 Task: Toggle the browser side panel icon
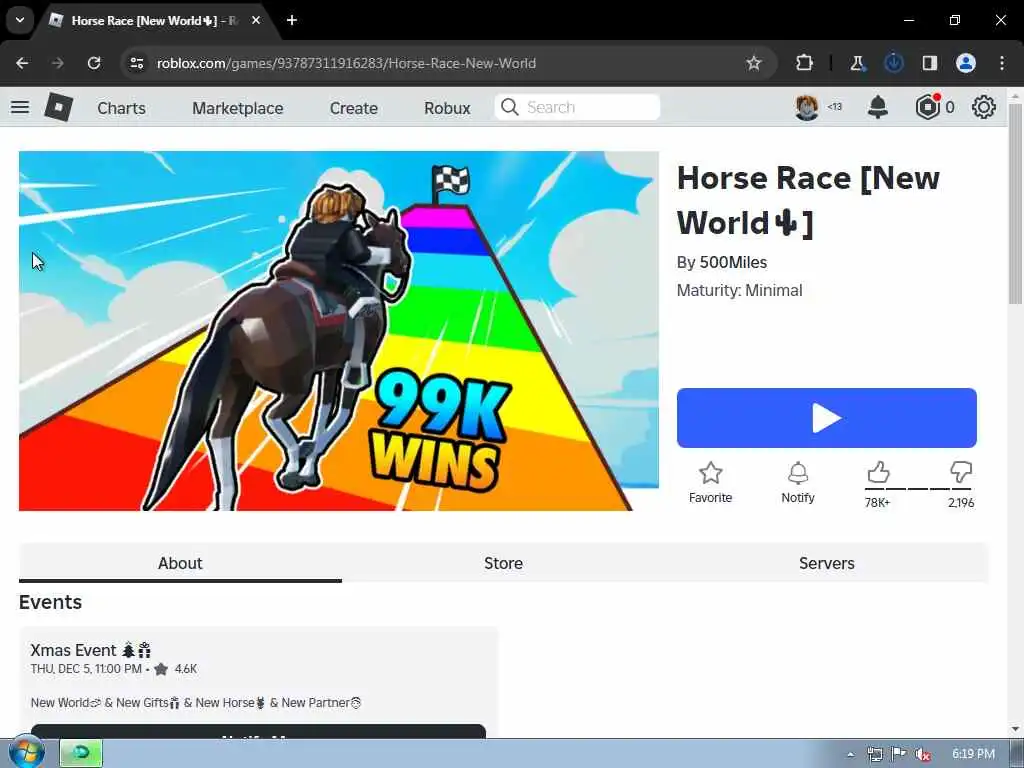[x=929, y=63]
